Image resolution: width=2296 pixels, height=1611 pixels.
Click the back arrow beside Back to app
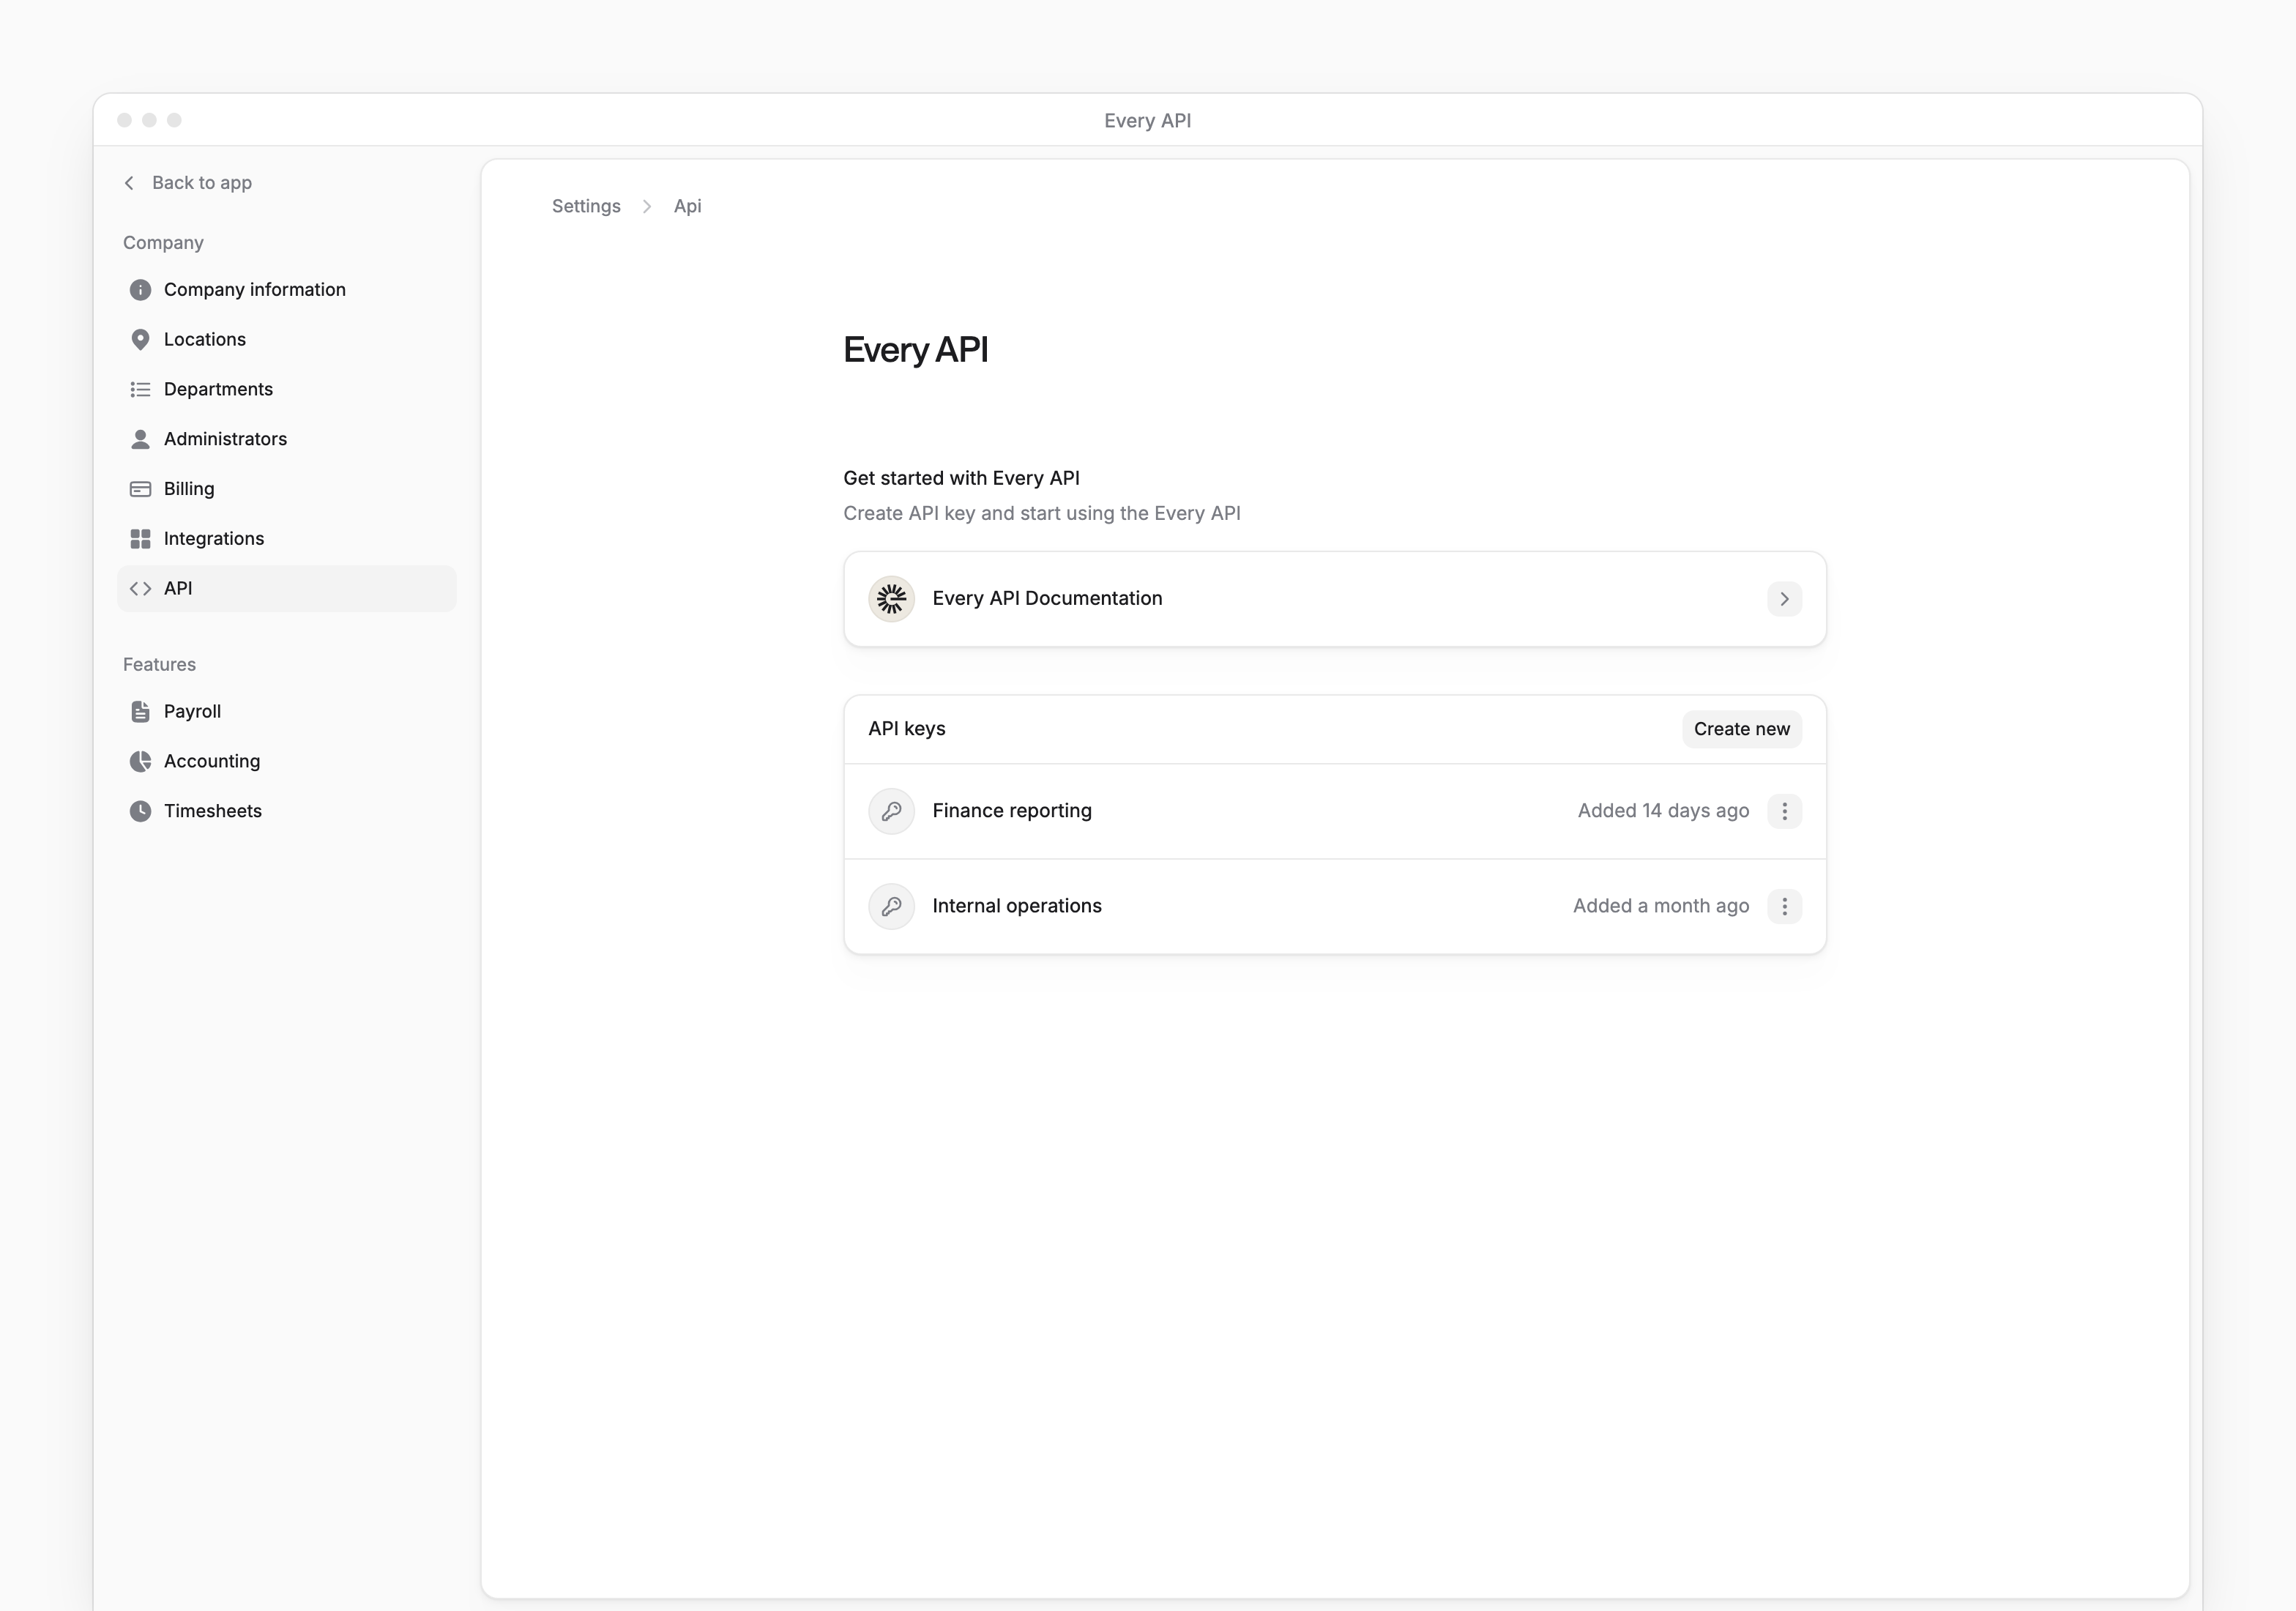point(129,183)
